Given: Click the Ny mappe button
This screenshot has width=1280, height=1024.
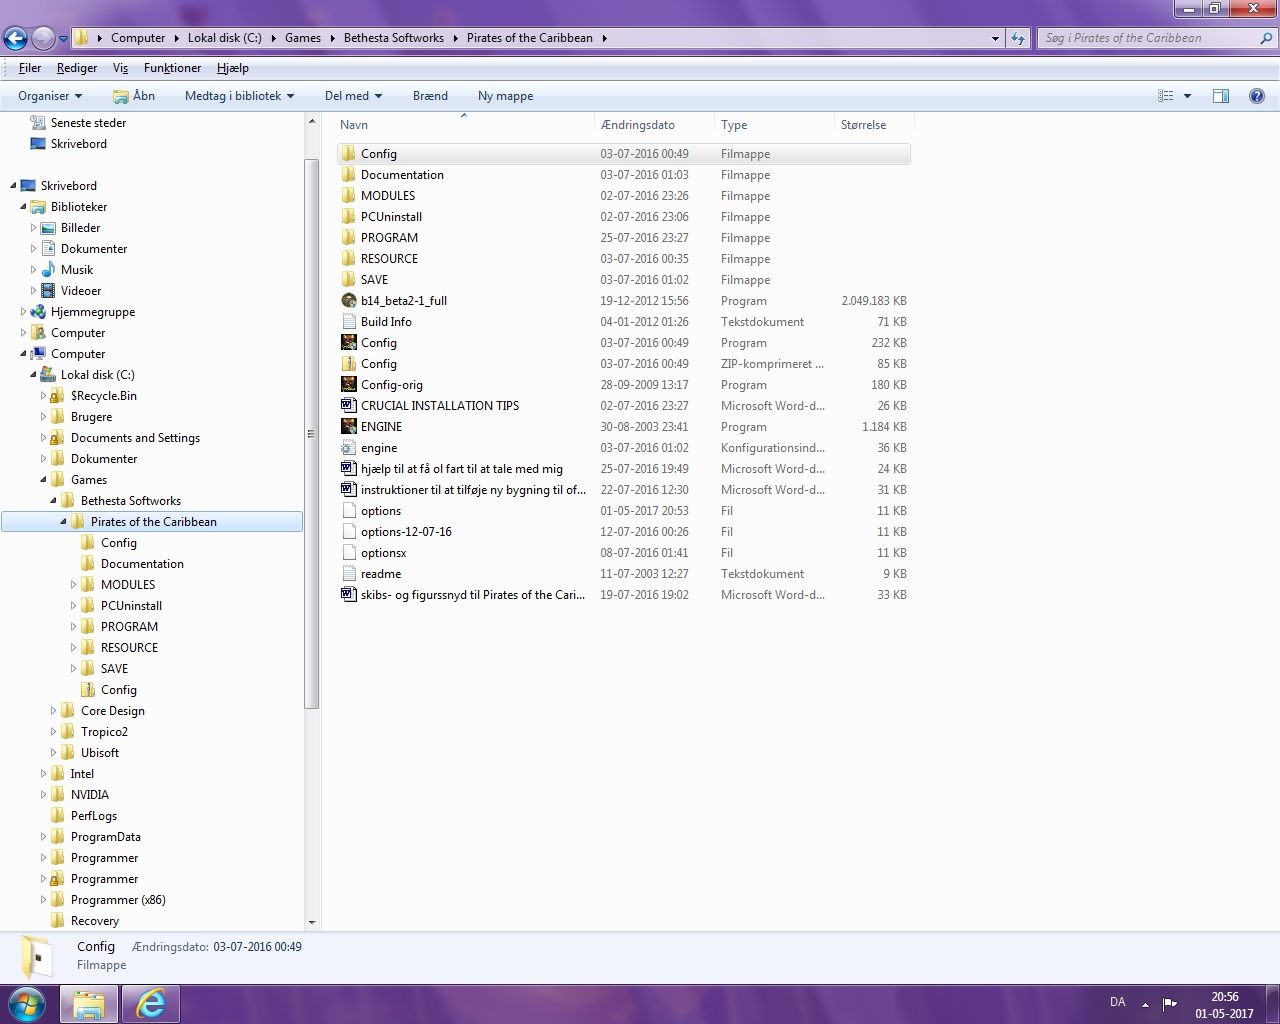Looking at the screenshot, I should pyautogui.click(x=505, y=96).
